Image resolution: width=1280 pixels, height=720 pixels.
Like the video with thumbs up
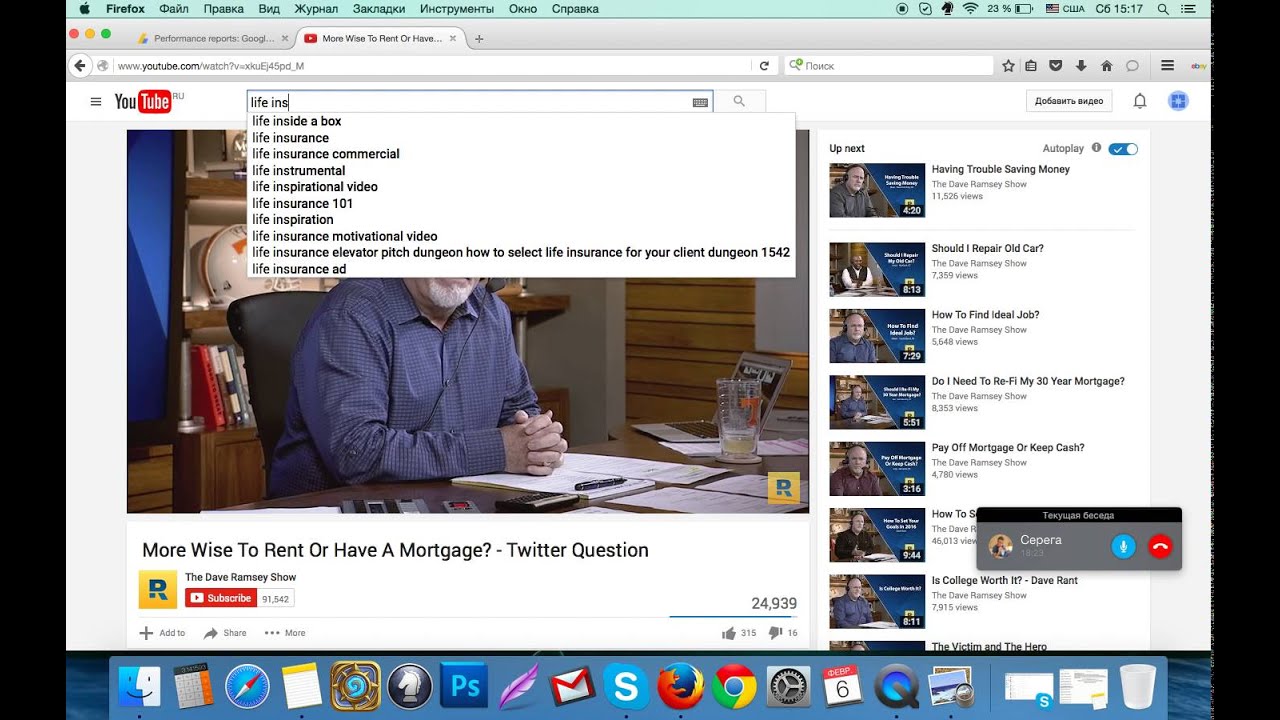(728, 633)
